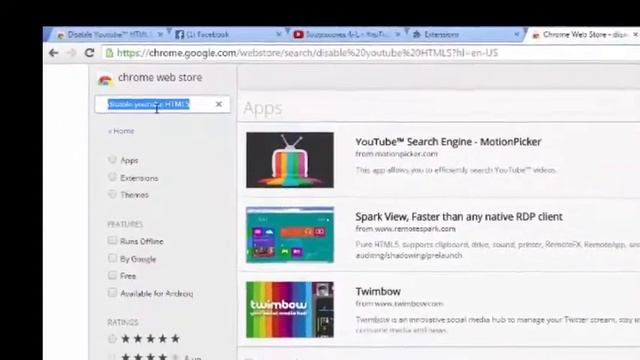This screenshot has width=640, height=360.
Task: Reload the page with refresh icon
Action: click(89, 53)
